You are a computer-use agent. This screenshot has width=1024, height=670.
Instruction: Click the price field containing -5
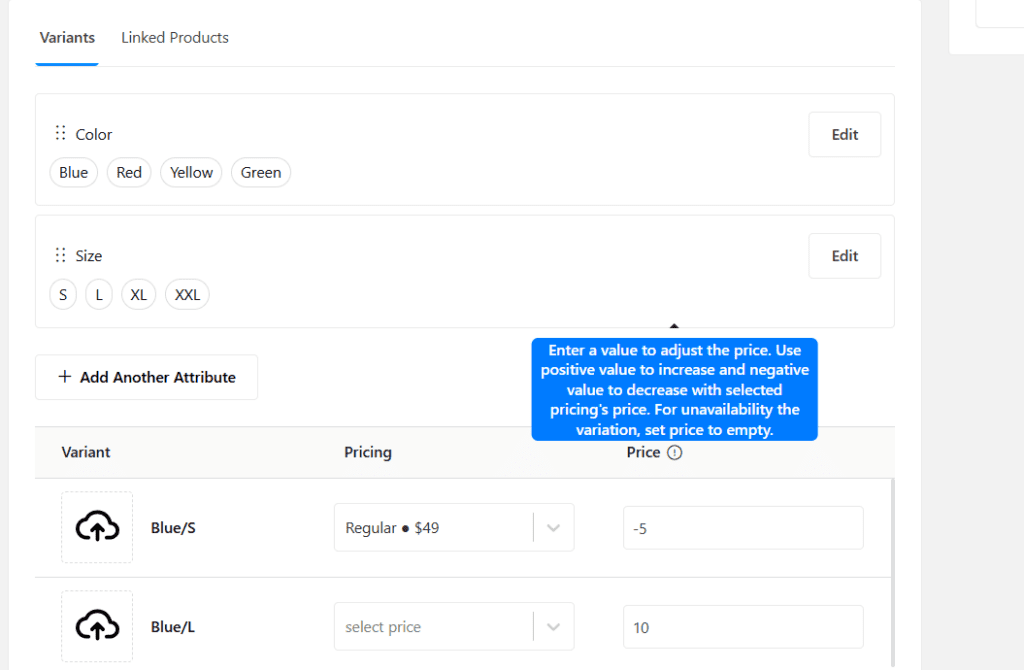tap(742, 527)
